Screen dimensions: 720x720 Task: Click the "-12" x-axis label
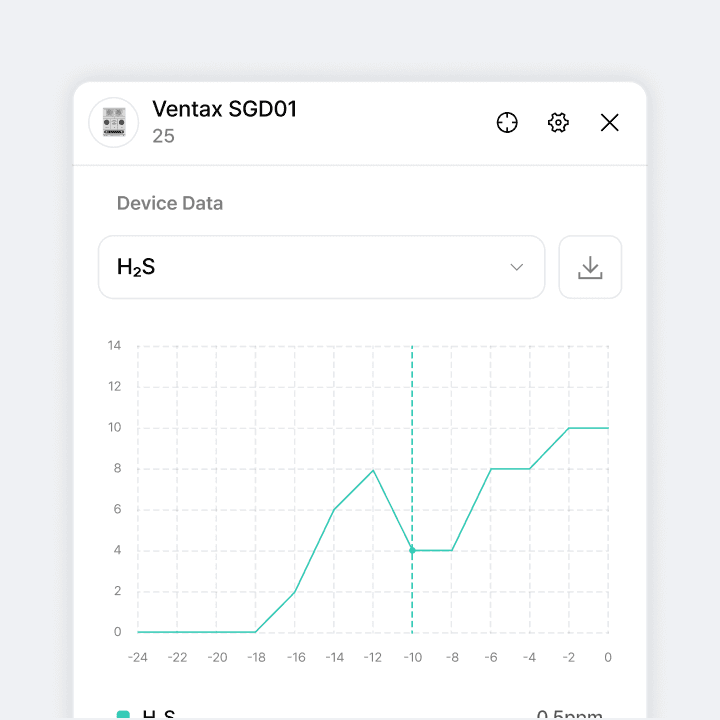(373, 657)
